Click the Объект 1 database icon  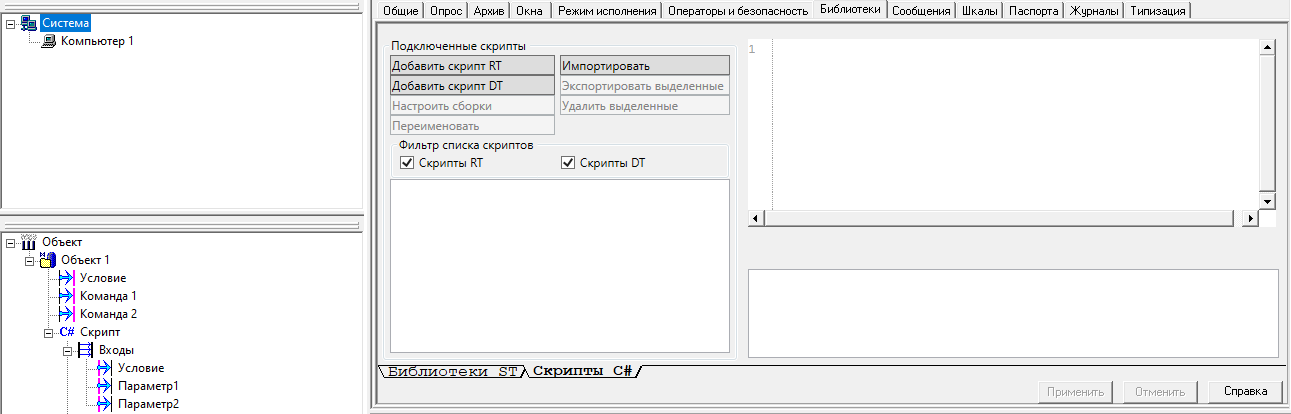click(48, 260)
